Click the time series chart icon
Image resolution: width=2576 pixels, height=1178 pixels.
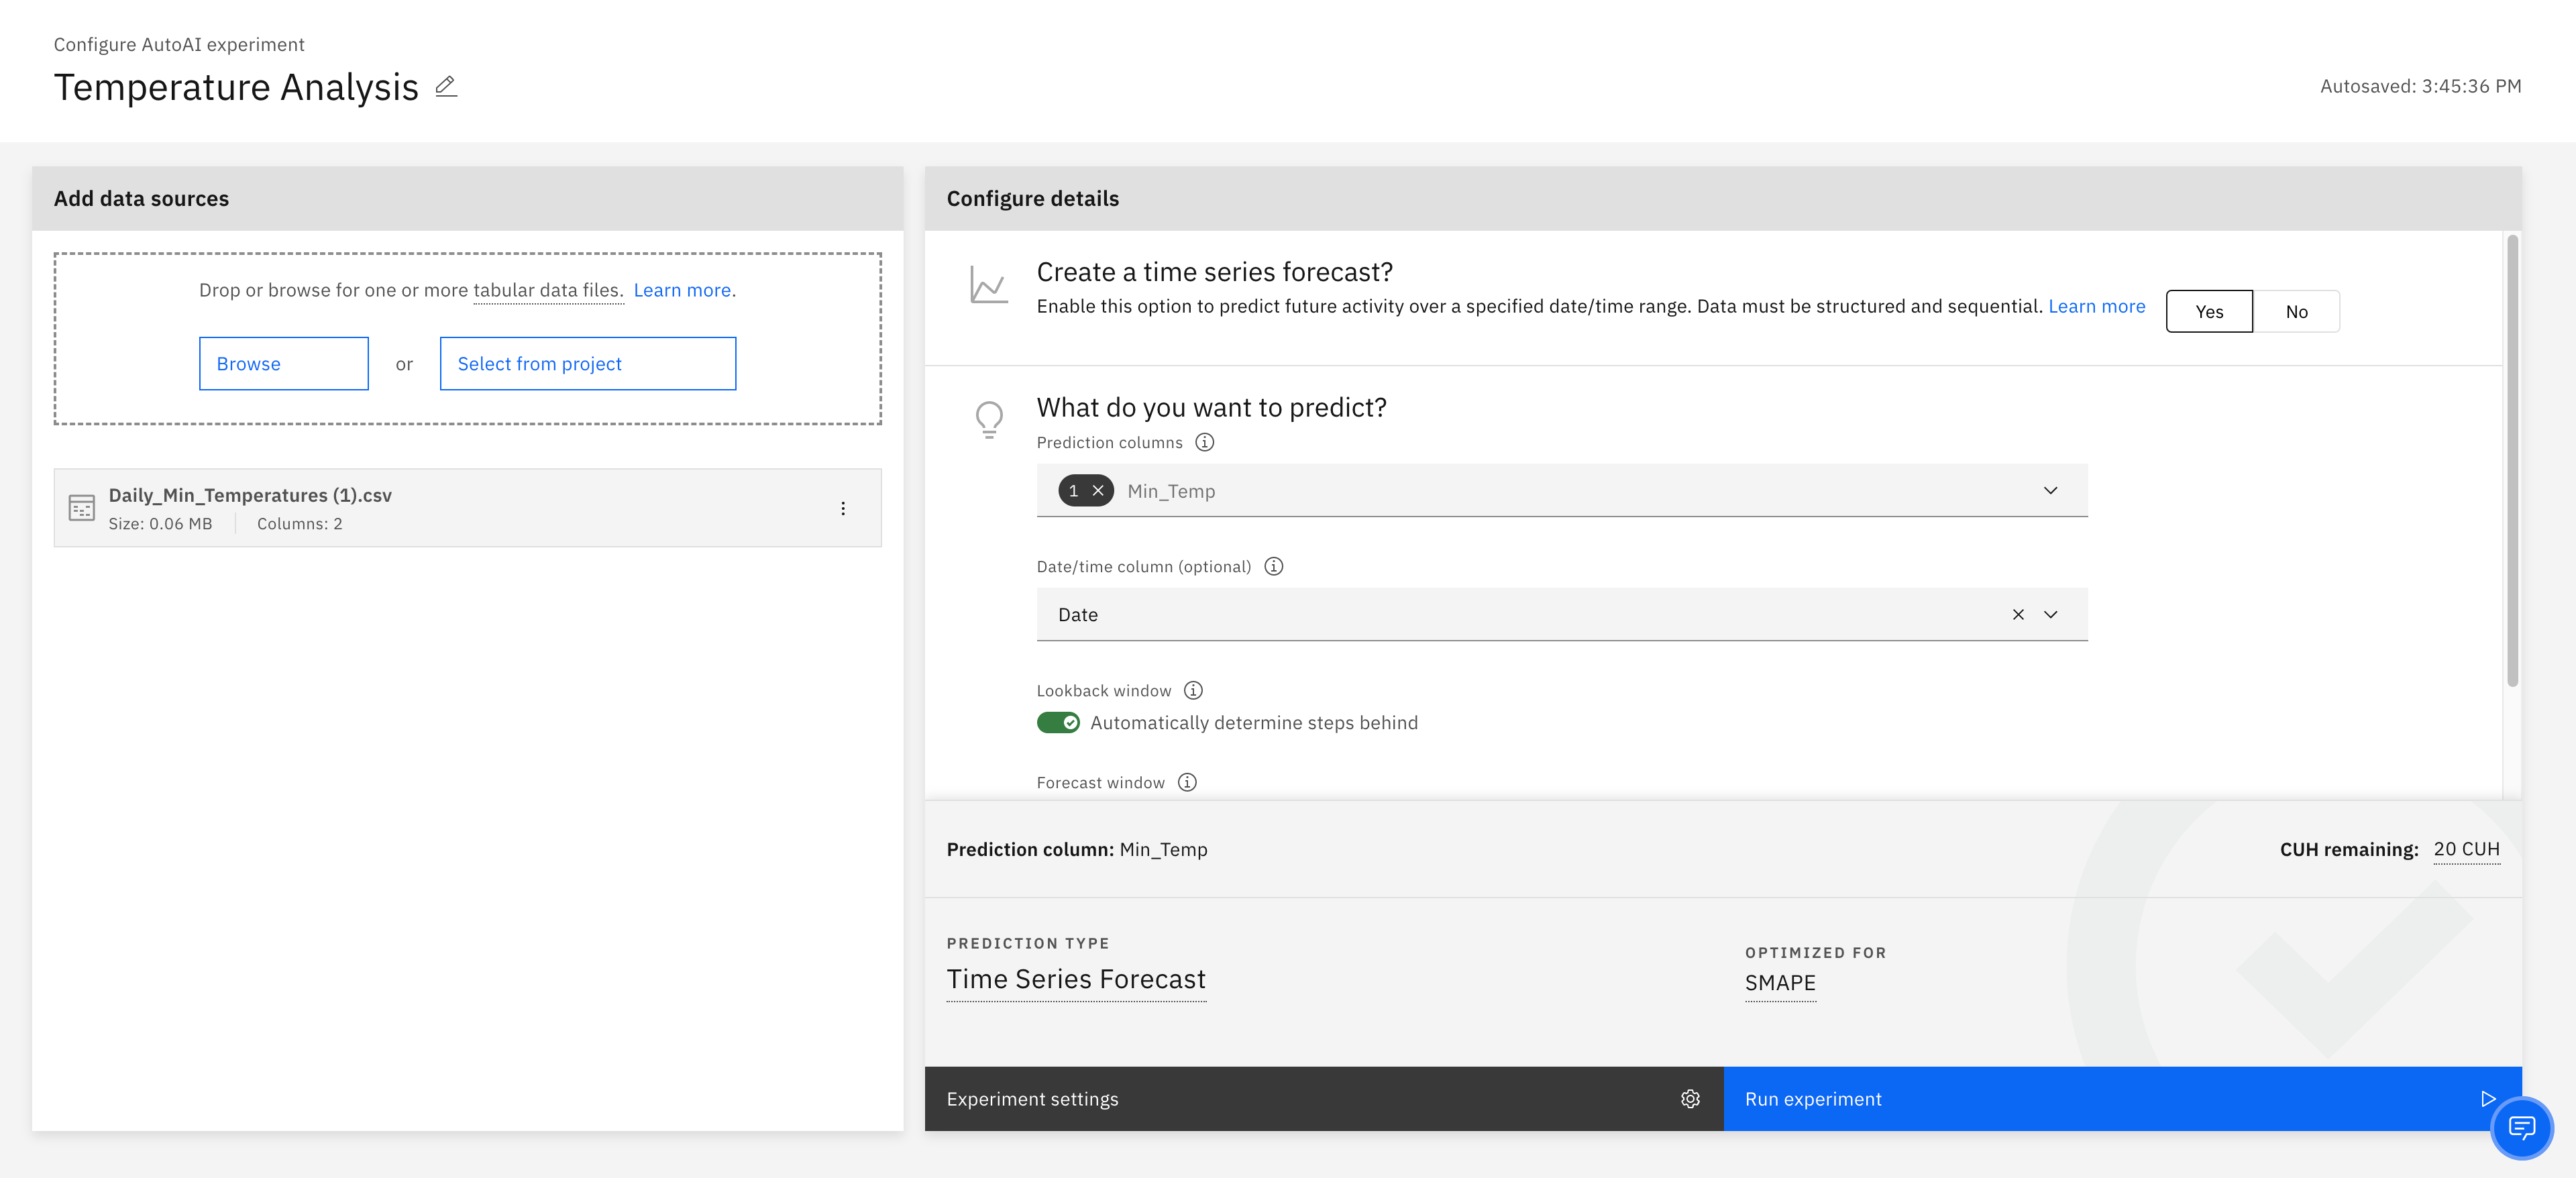tap(989, 285)
